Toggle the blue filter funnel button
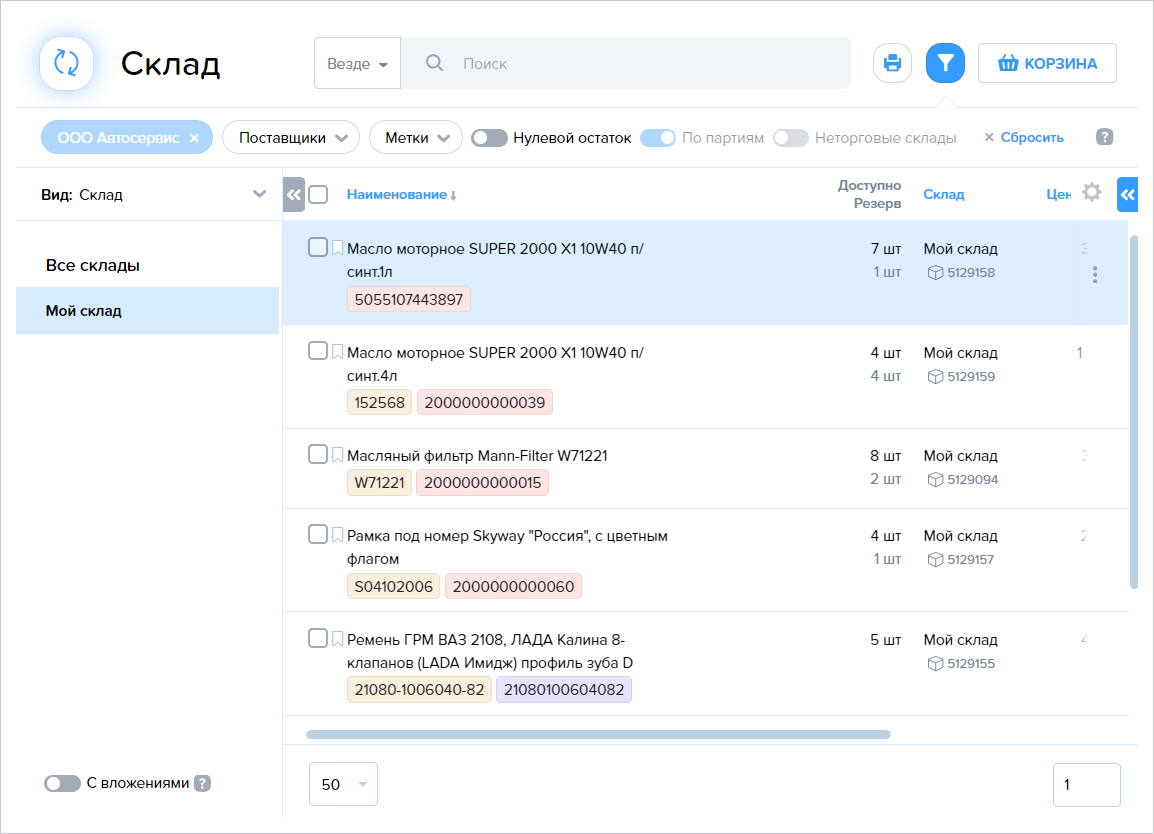Viewport: 1154px width, 834px height. (x=945, y=63)
